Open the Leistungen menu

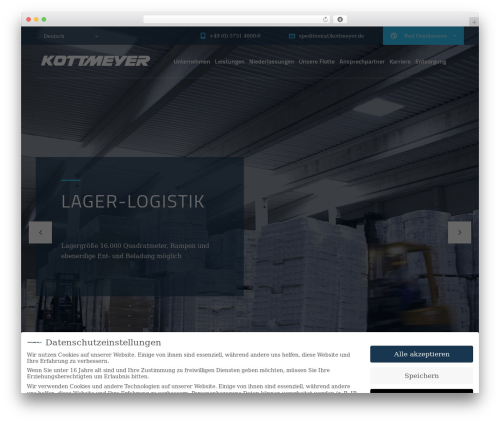click(229, 62)
